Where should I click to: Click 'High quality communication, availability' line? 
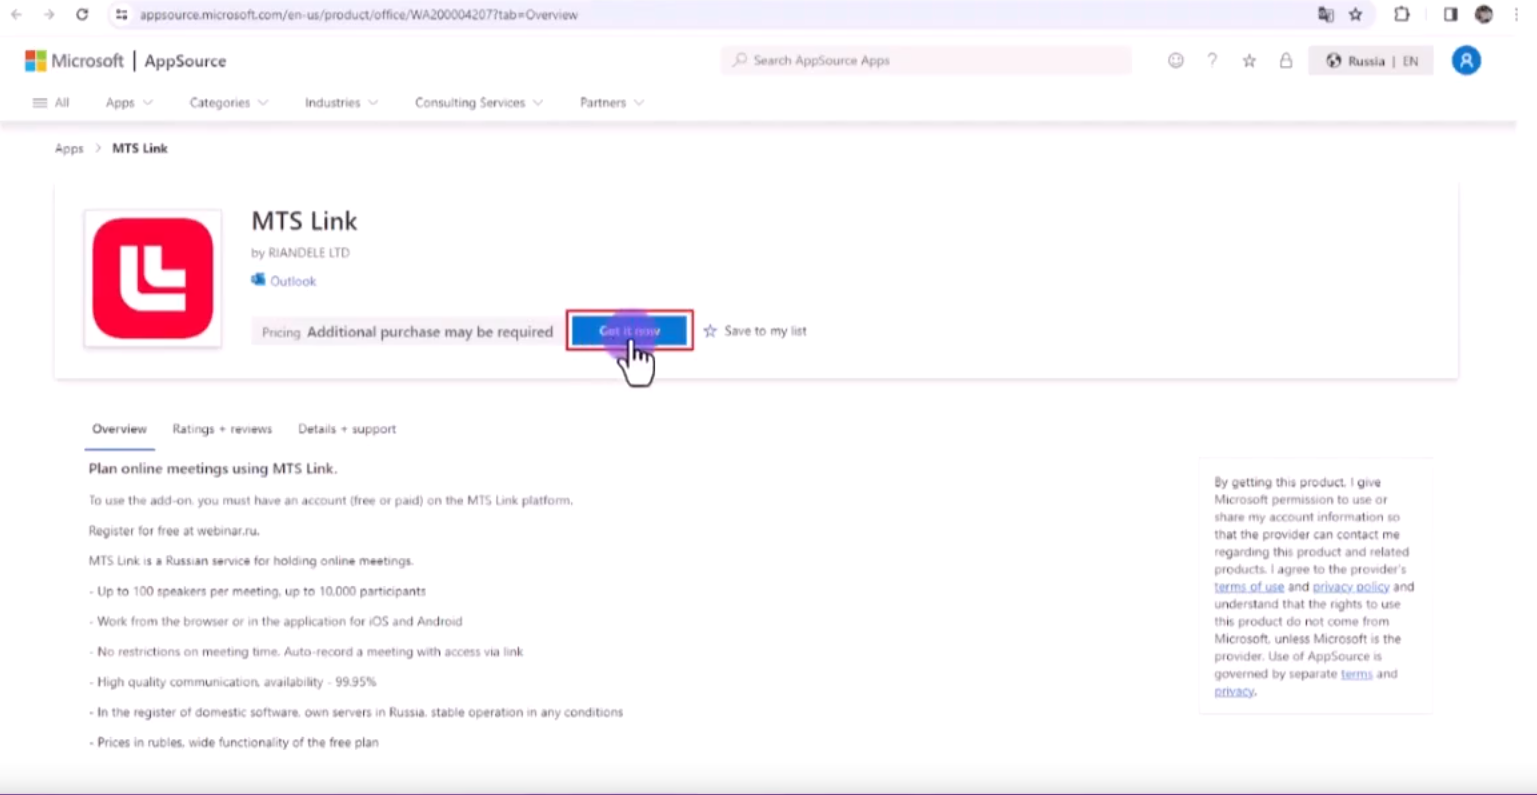tap(232, 682)
